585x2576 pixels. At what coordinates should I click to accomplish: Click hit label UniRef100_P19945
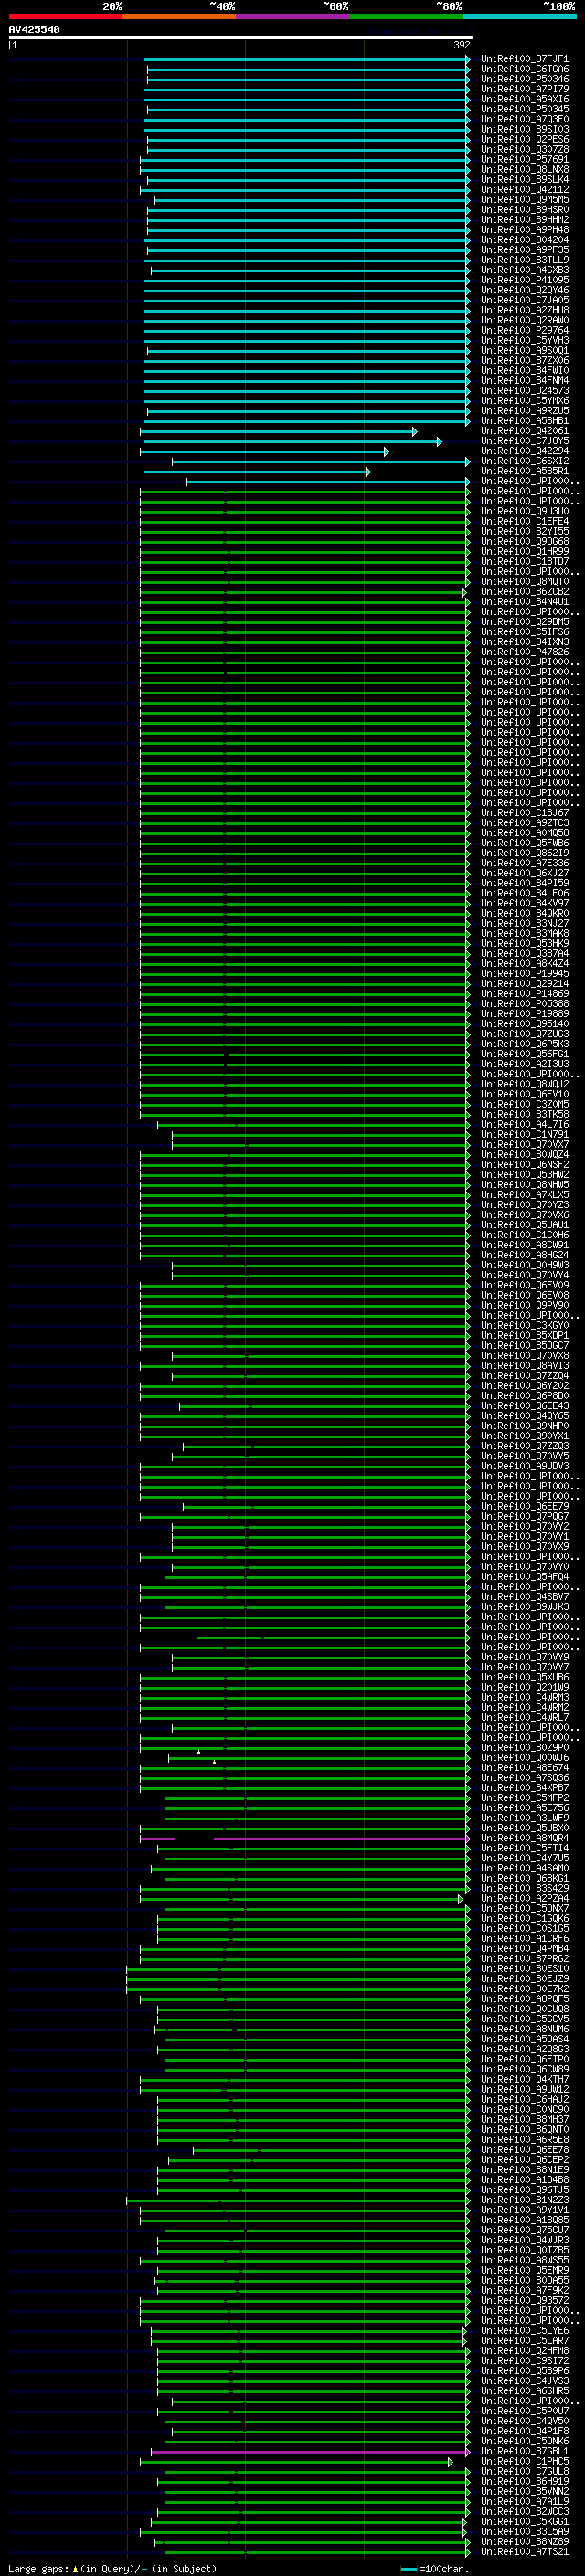pos(524,973)
